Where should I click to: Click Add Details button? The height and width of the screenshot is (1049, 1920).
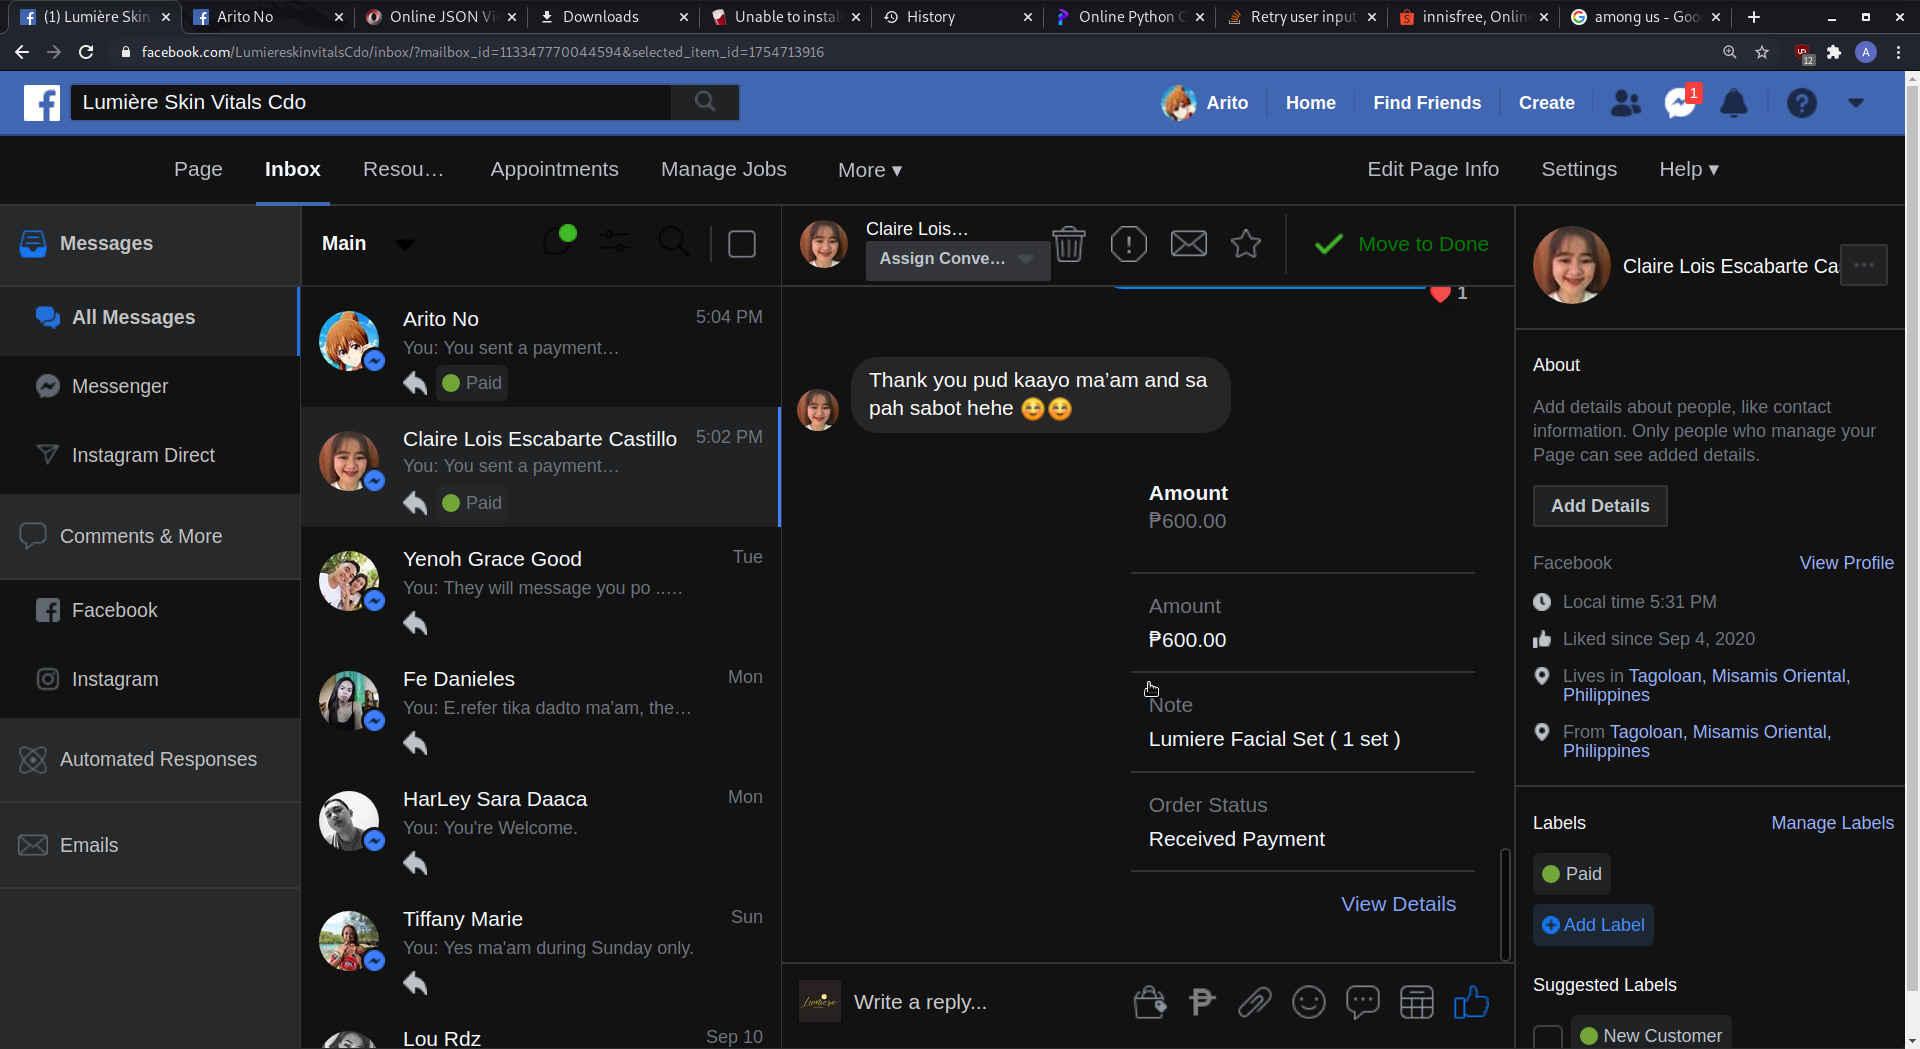1600,506
